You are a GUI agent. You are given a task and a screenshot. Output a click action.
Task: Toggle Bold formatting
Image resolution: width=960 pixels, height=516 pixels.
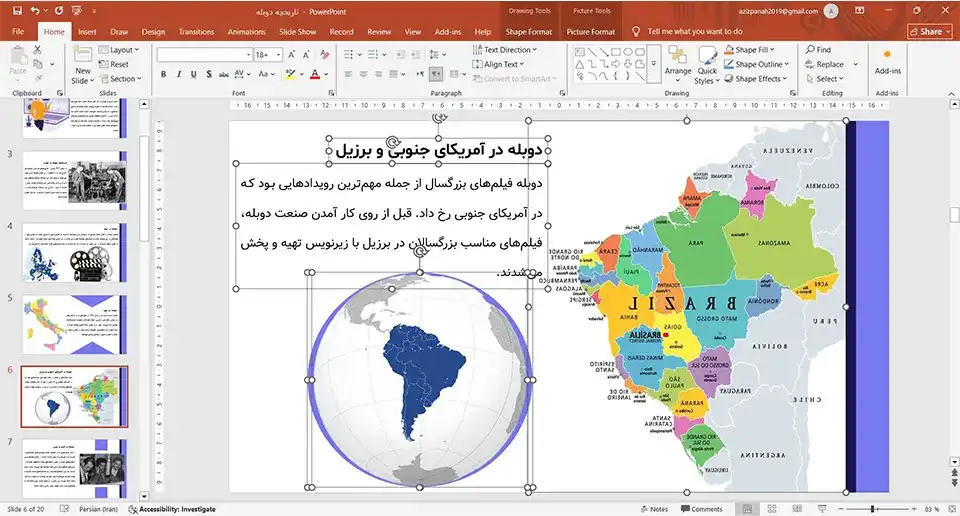[x=163, y=74]
